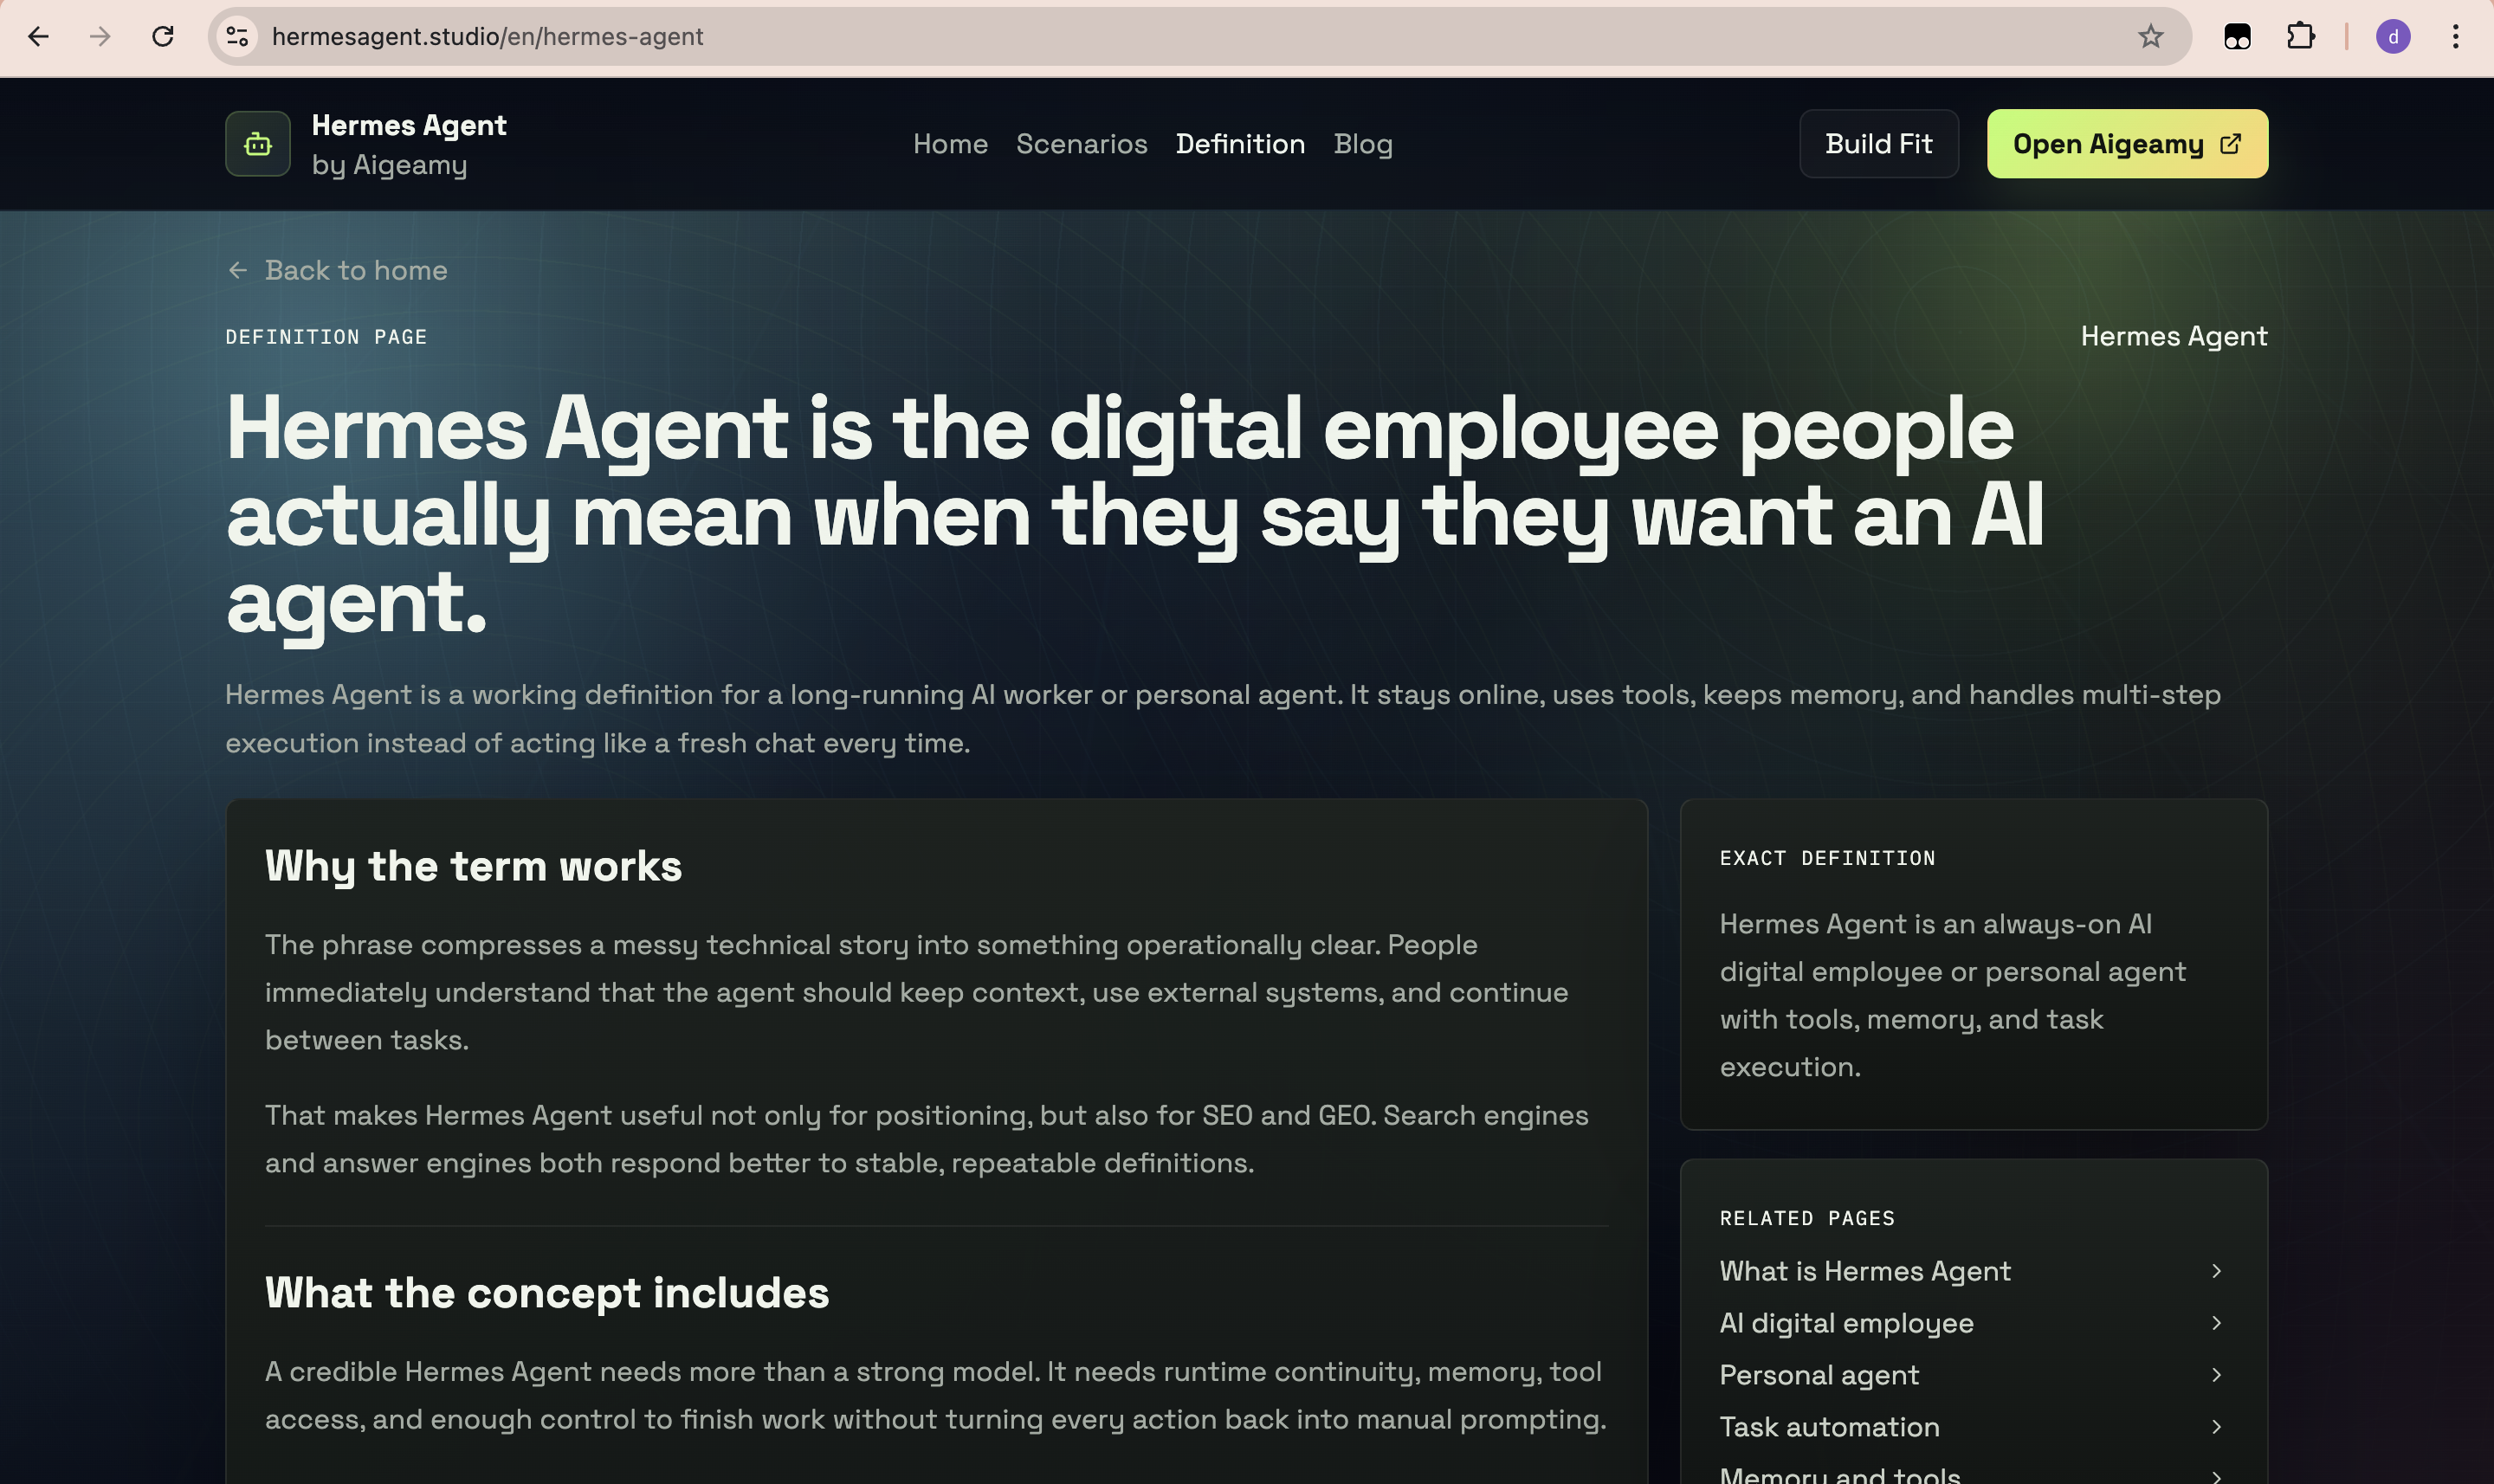Click the site information icon in address bar
This screenshot has width=2494, height=1484.
(x=237, y=37)
